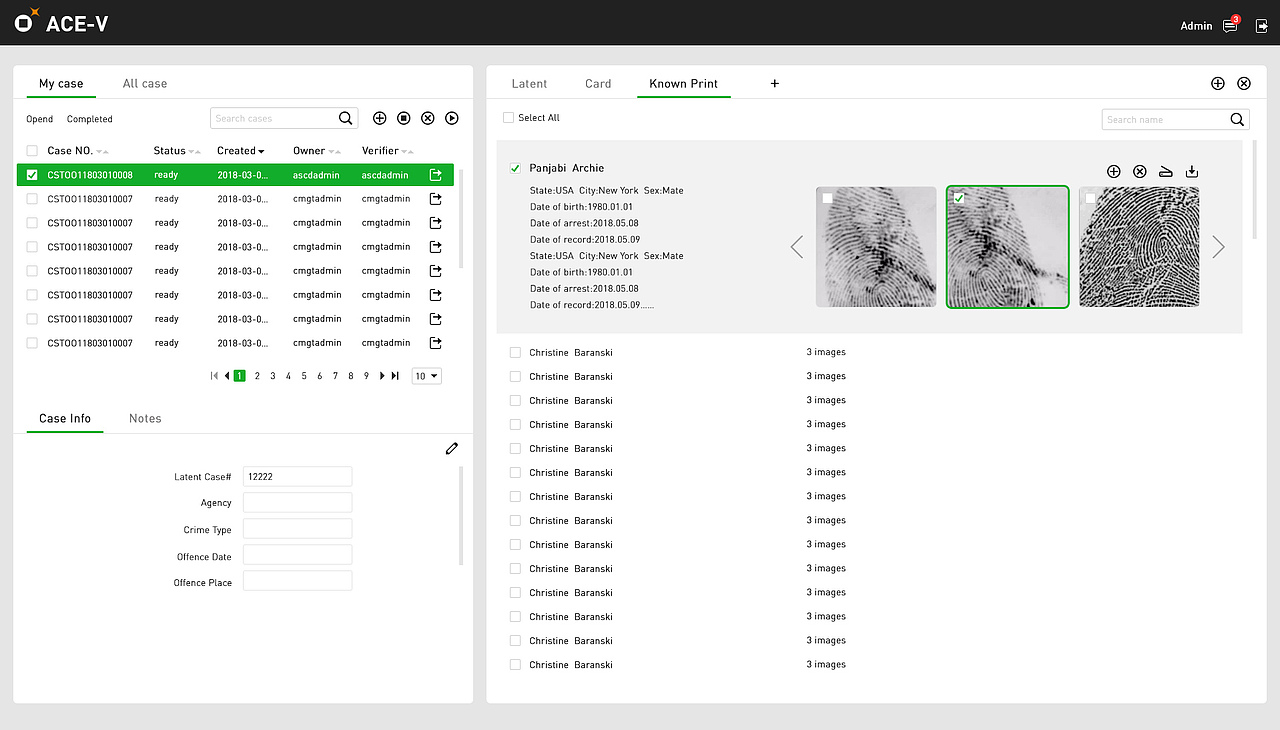
Task: Open the page size dropdown showing 10
Action: point(426,375)
